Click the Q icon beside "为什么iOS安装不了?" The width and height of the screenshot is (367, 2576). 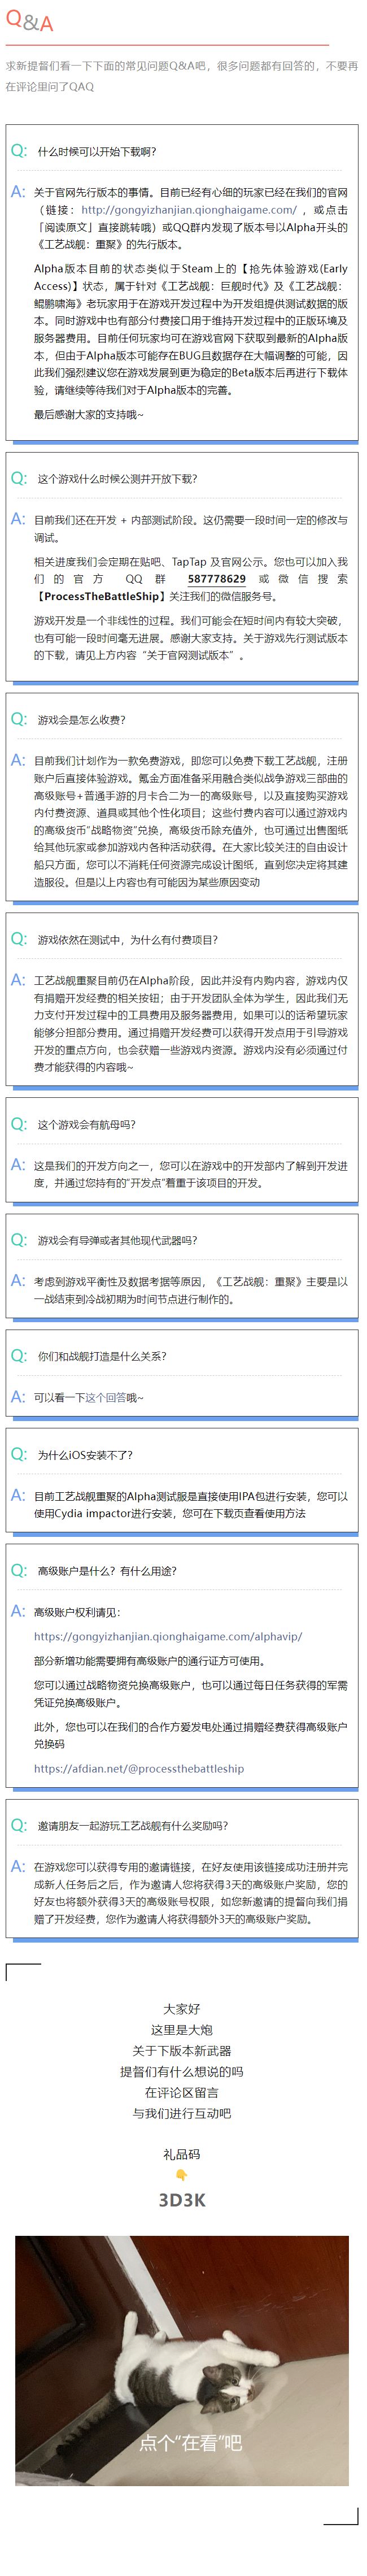tap(18, 1454)
